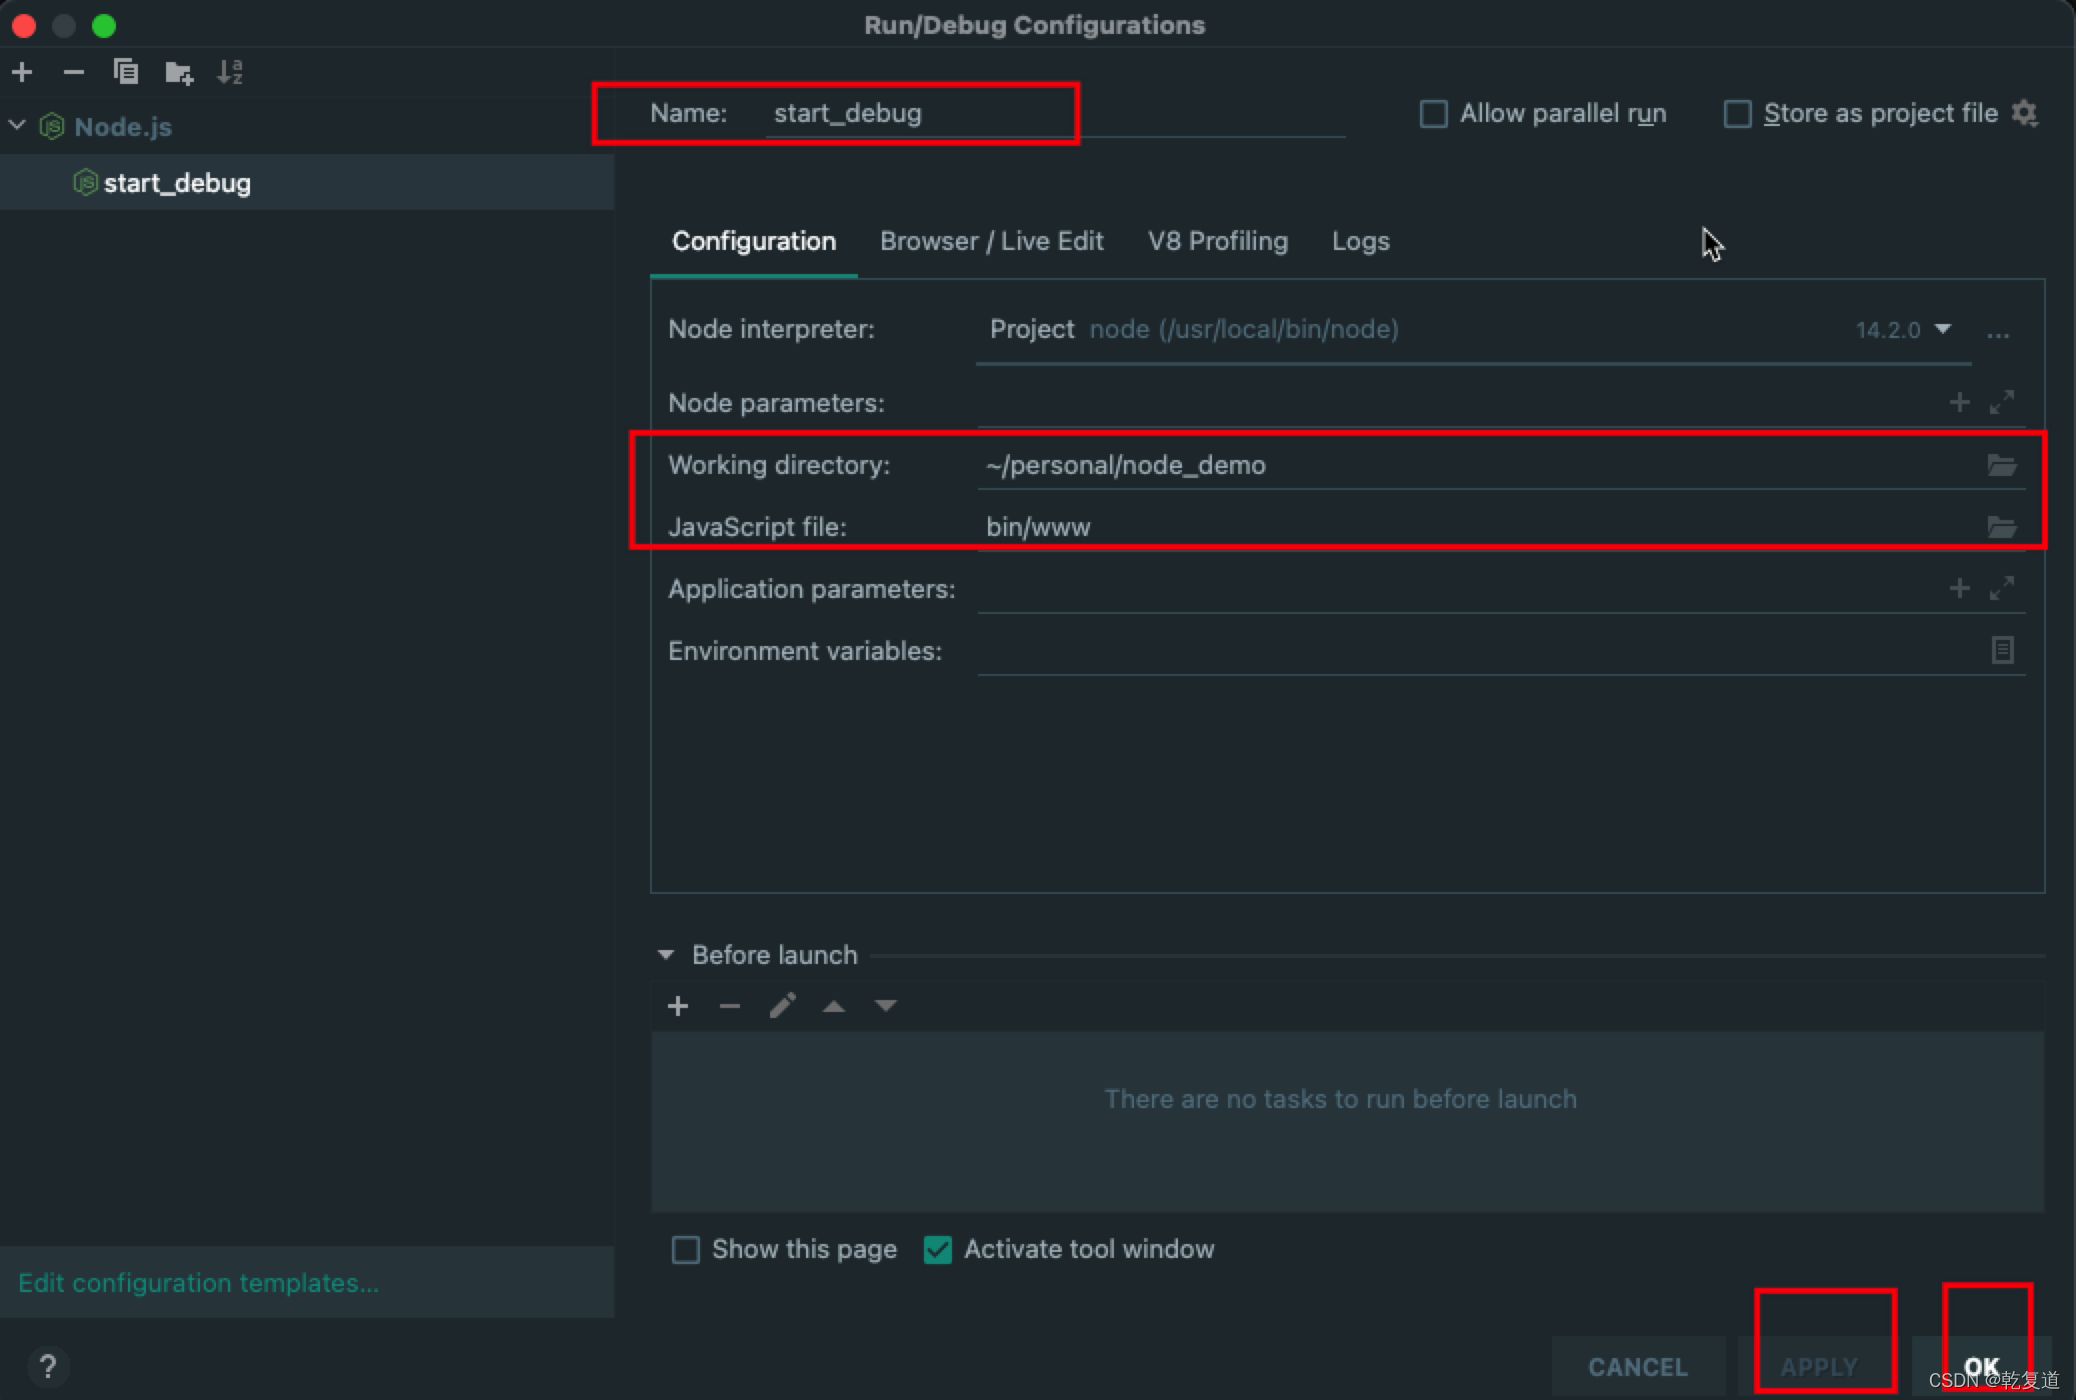Collapse the Before launch section
The width and height of the screenshot is (2076, 1400).
tap(666, 955)
